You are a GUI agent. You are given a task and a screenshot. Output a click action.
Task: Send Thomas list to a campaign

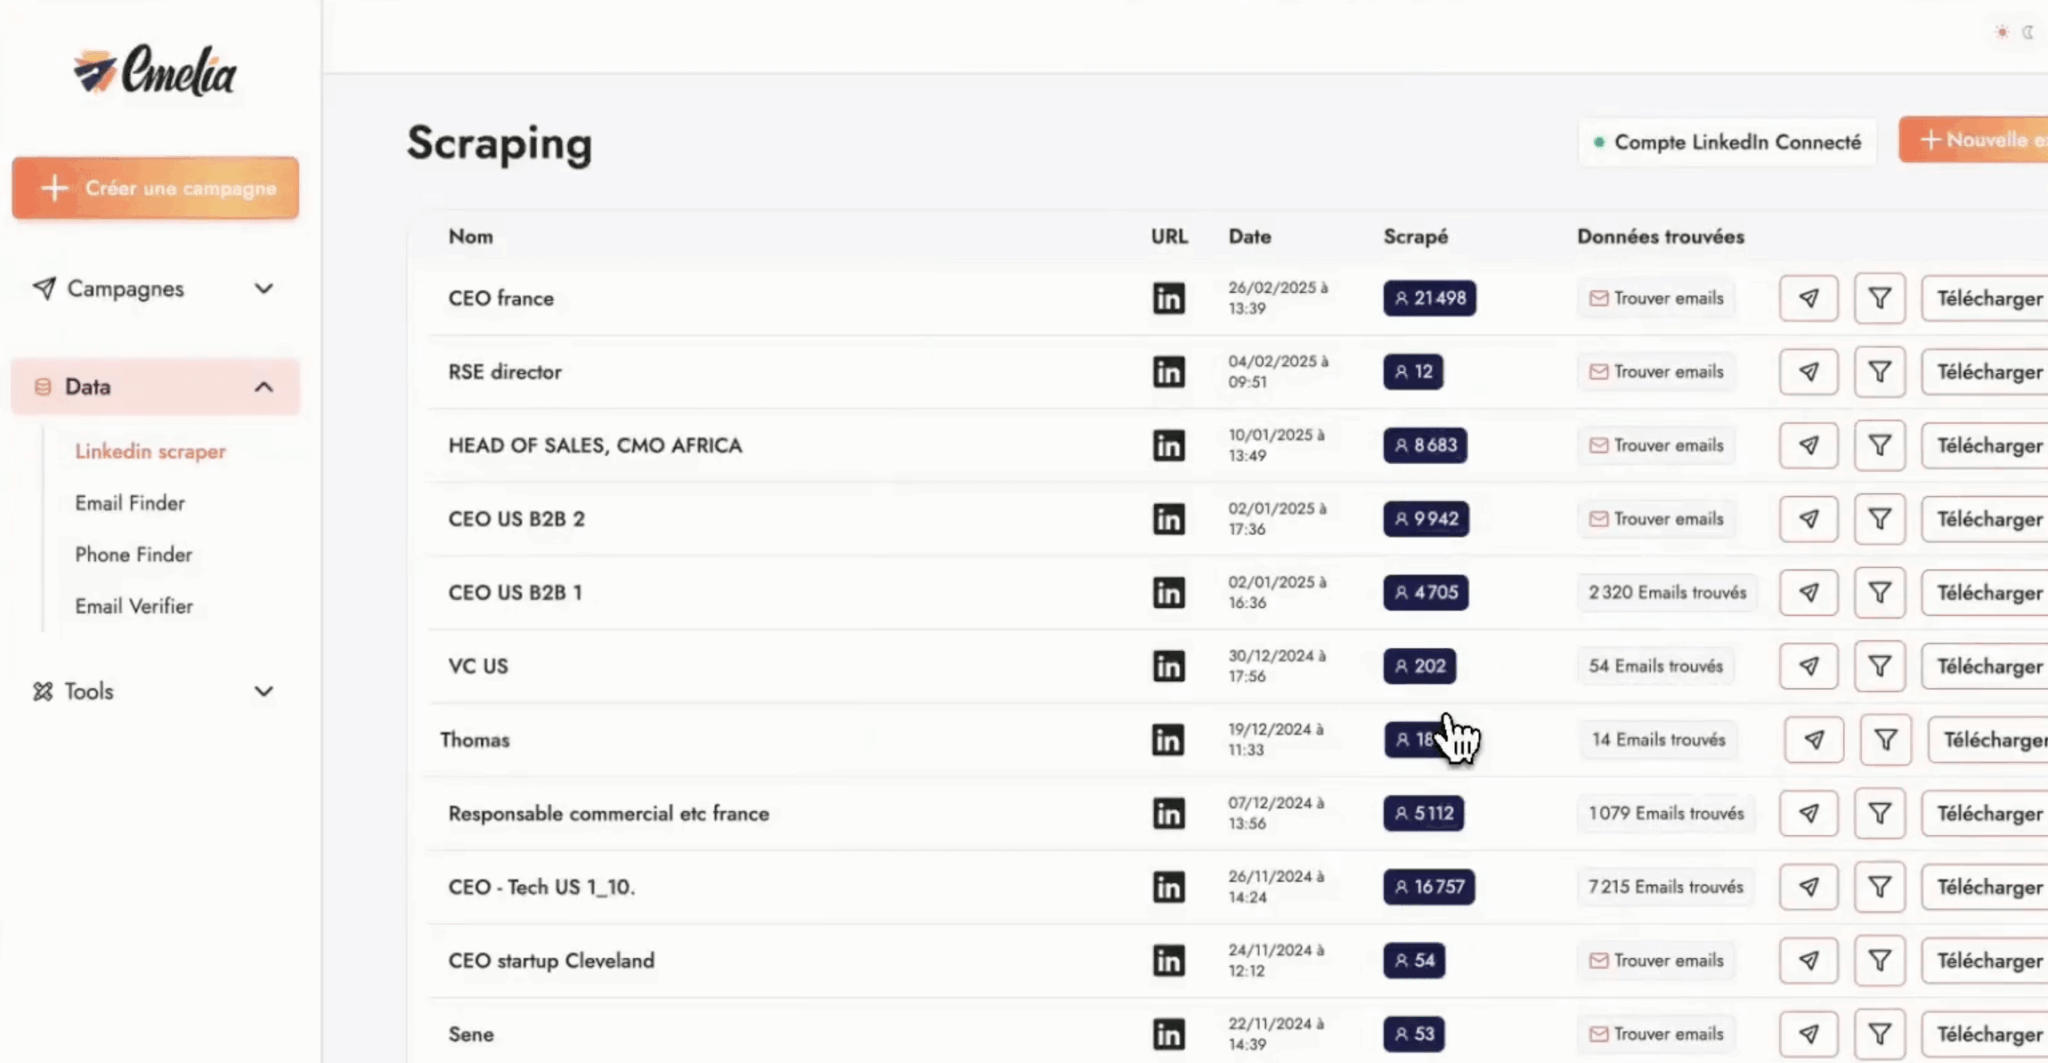tap(1813, 740)
